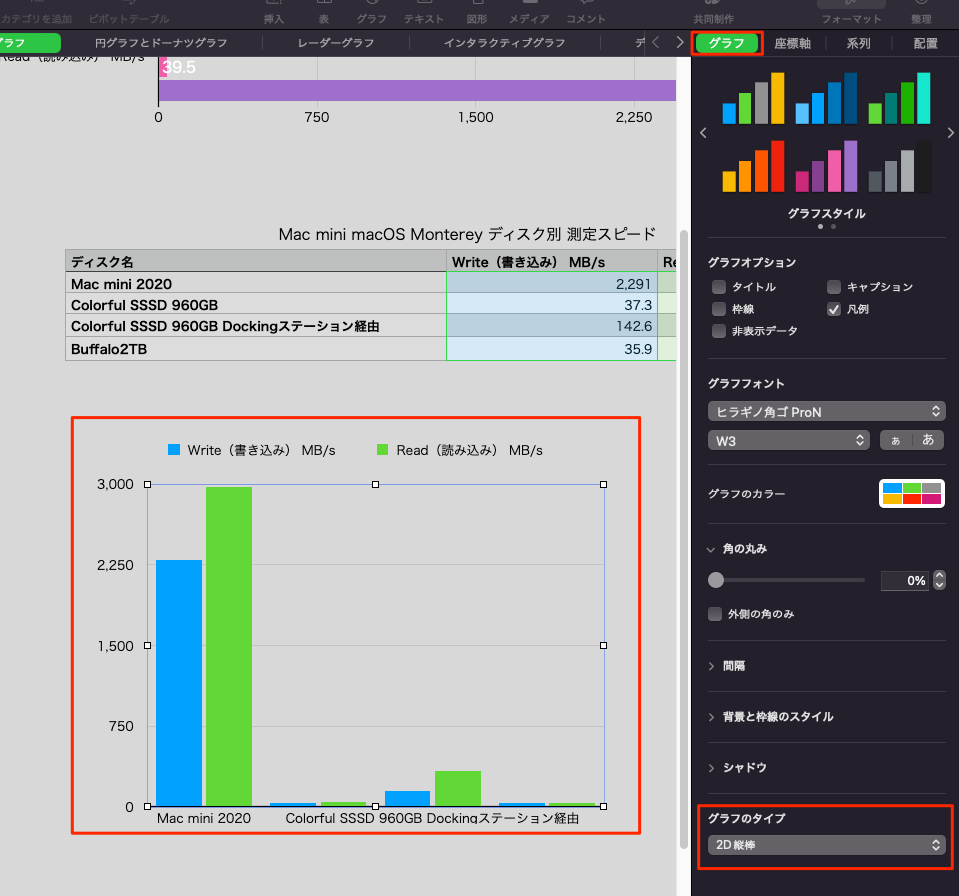
Task: Click the corner radius percentage stepper
Action: [x=940, y=580]
